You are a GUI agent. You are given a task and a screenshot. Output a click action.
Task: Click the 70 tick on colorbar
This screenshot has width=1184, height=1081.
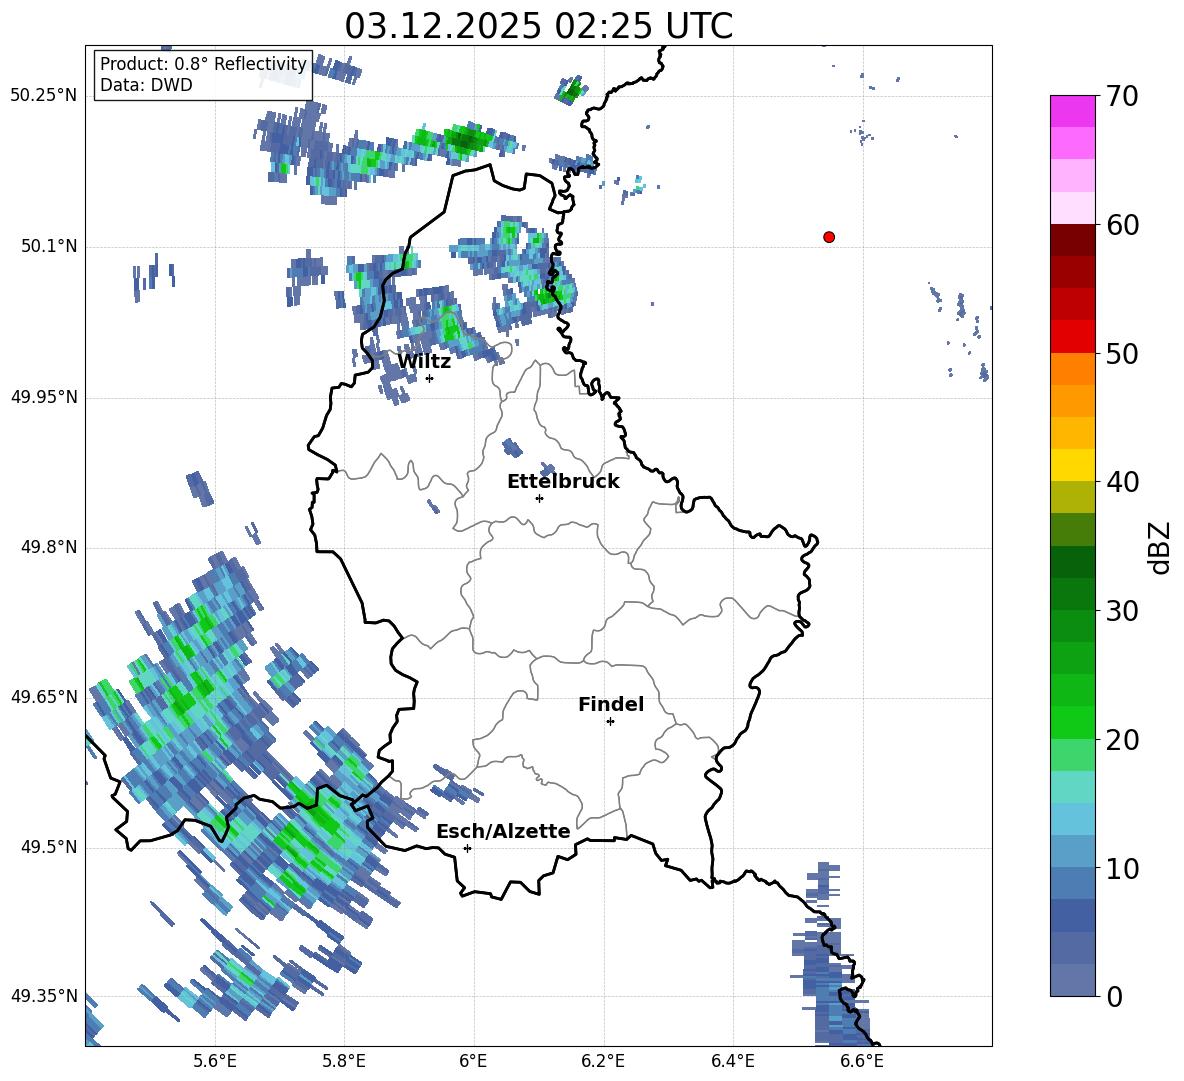(1122, 97)
